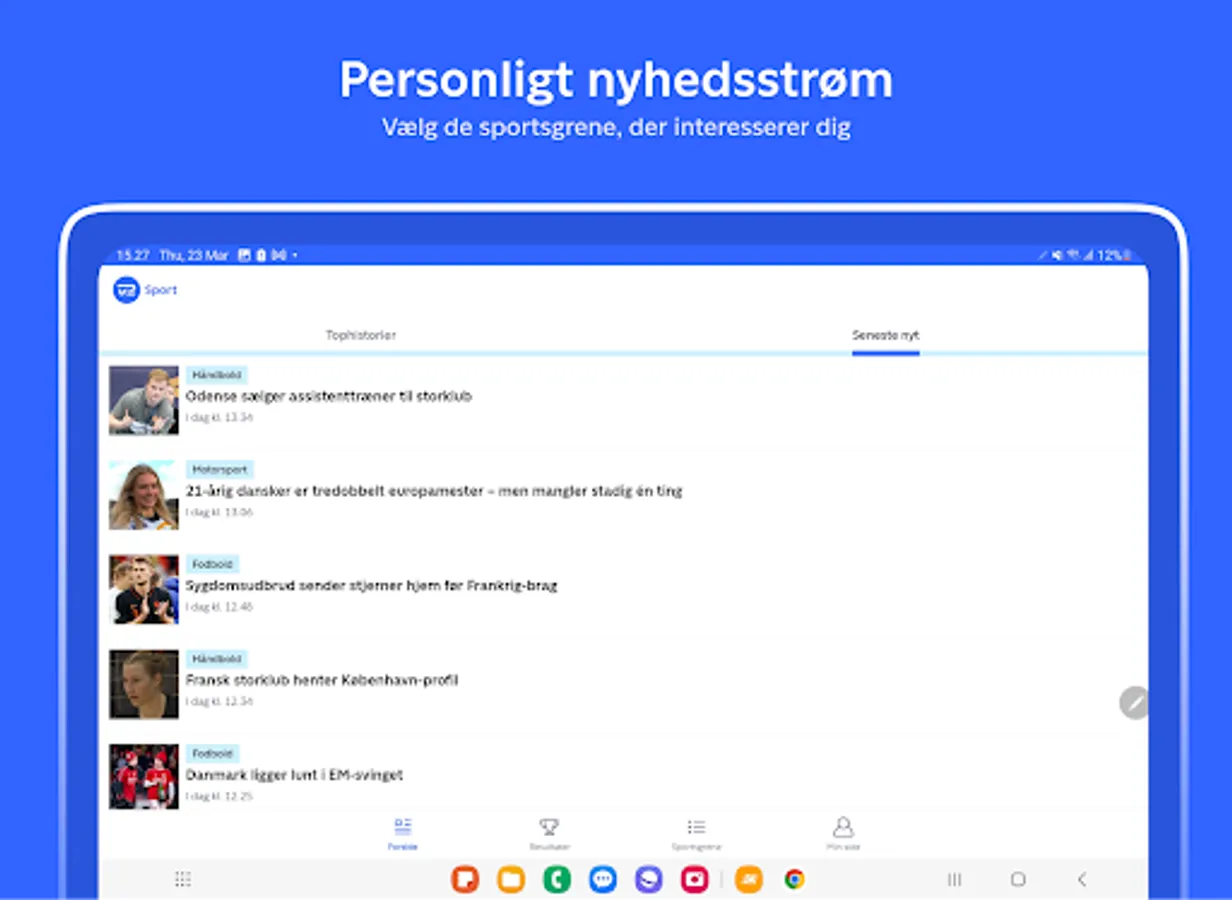The width and height of the screenshot is (1232, 900).
Task: Click the status bar clock 15.27
Action: pos(133,255)
